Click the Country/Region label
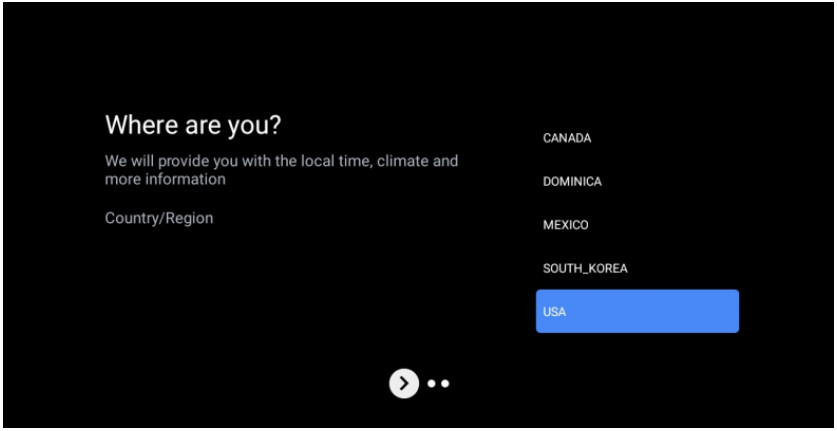Viewport: 837px width, 431px height. point(159,218)
